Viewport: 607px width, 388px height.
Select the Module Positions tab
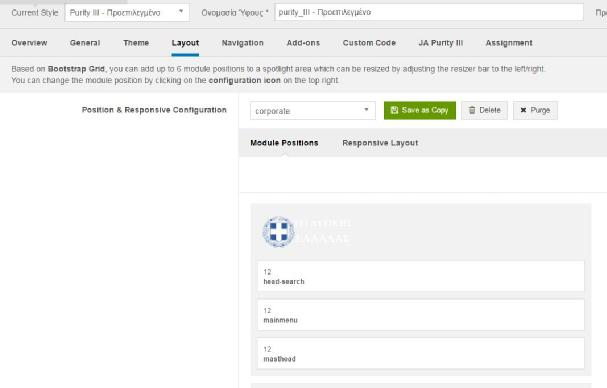[284, 143]
